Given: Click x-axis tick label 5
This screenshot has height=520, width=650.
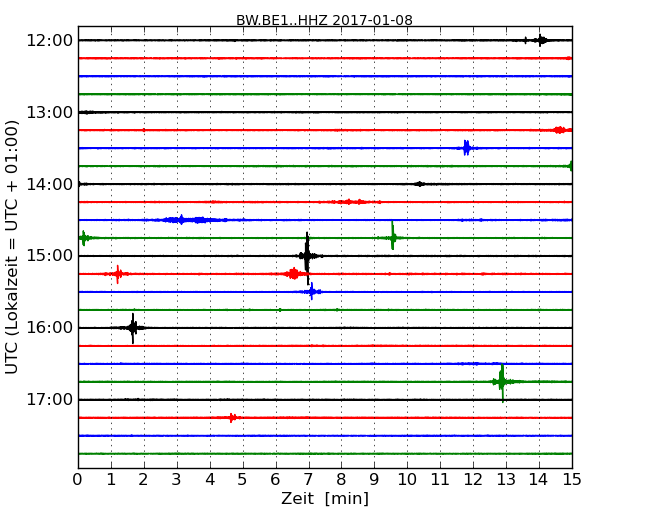Looking at the screenshot, I should (243, 480).
